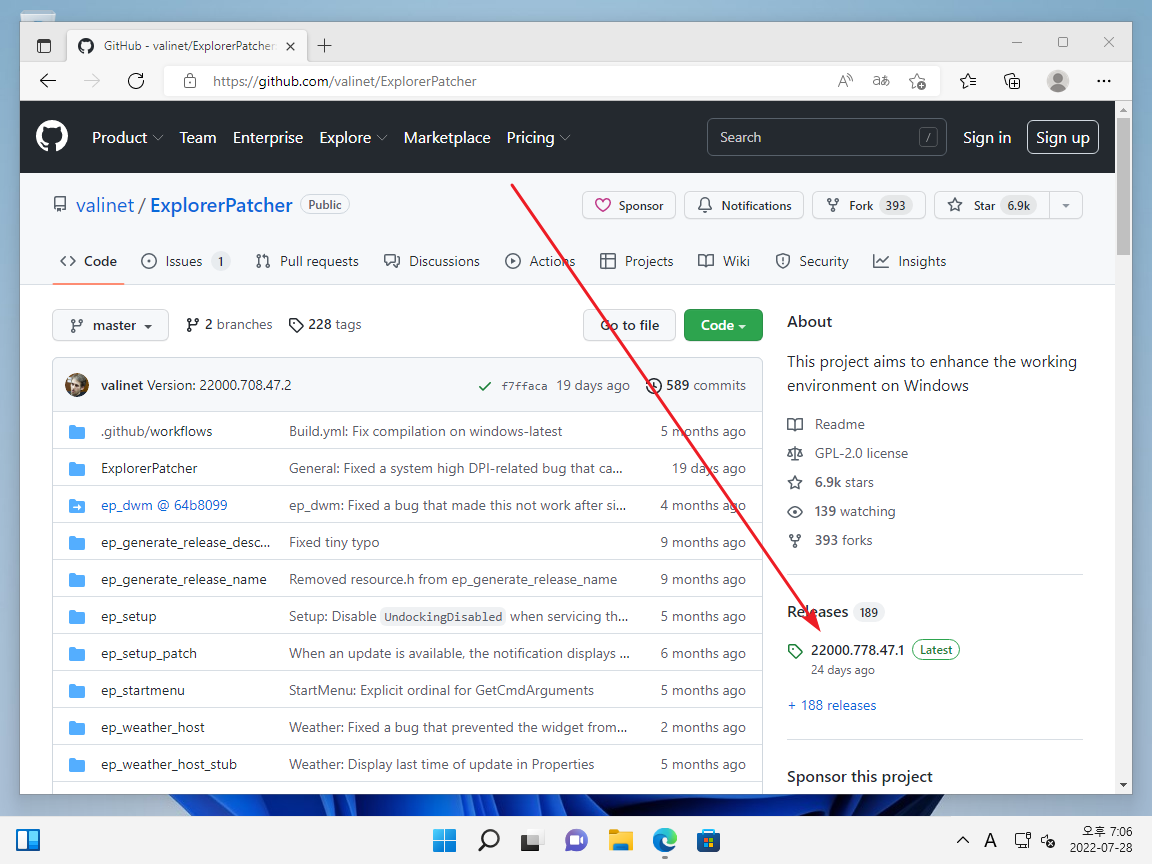Click the page vertical scrollbar thumb
The height and width of the screenshot is (864, 1152).
coord(1123,186)
